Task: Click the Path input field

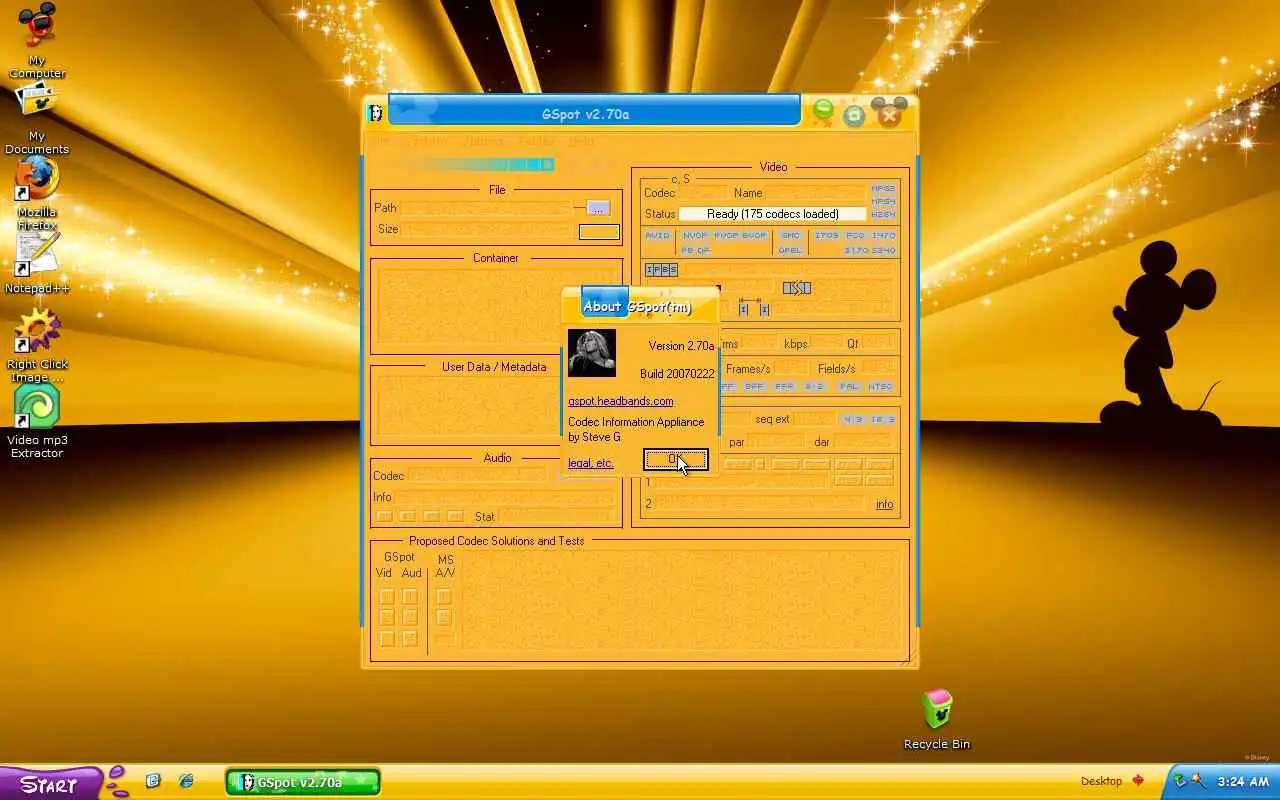Action: tap(486, 208)
